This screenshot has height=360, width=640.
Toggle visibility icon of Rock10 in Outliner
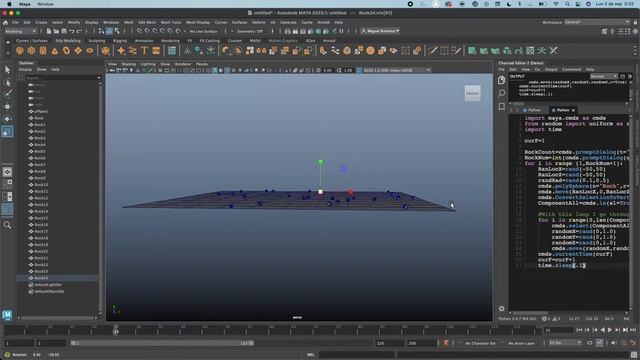click(31, 184)
